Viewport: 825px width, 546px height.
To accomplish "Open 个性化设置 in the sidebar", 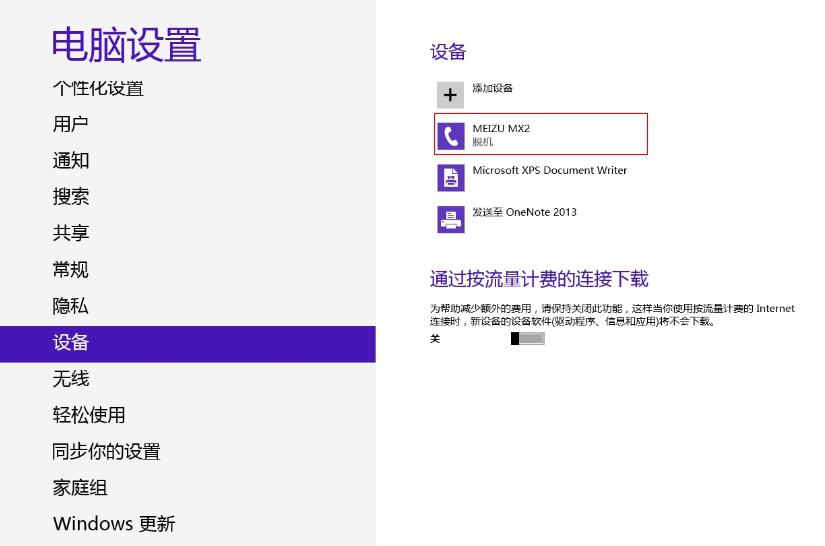I will [98, 88].
